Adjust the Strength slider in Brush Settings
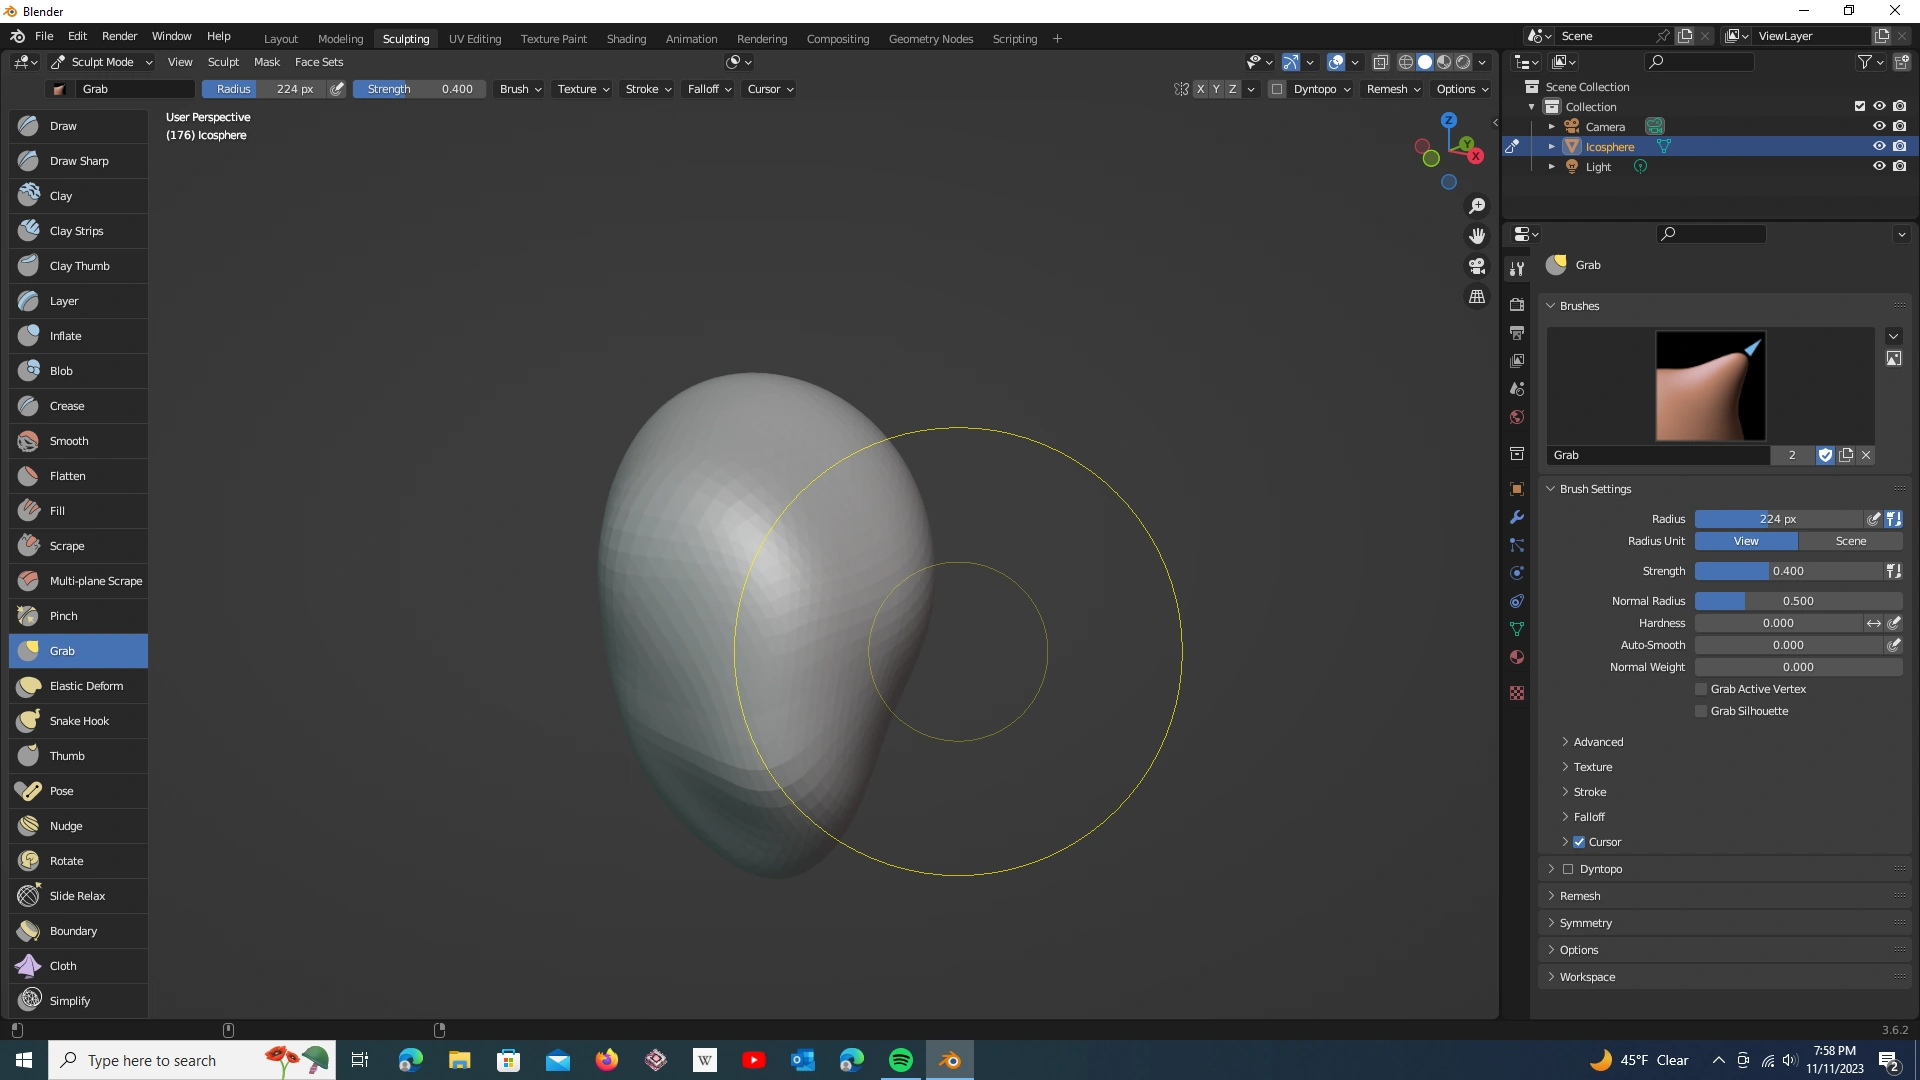 pyautogui.click(x=1787, y=571)
